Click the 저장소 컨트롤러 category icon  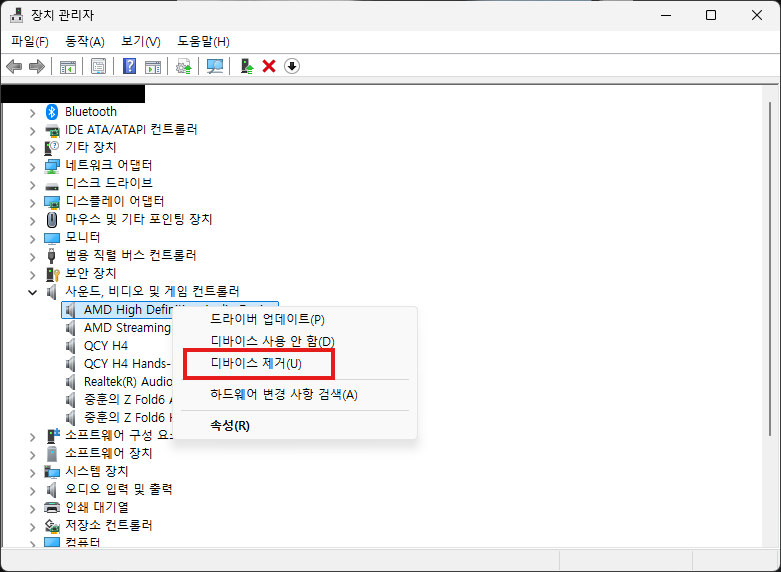(x=52, y=526)
